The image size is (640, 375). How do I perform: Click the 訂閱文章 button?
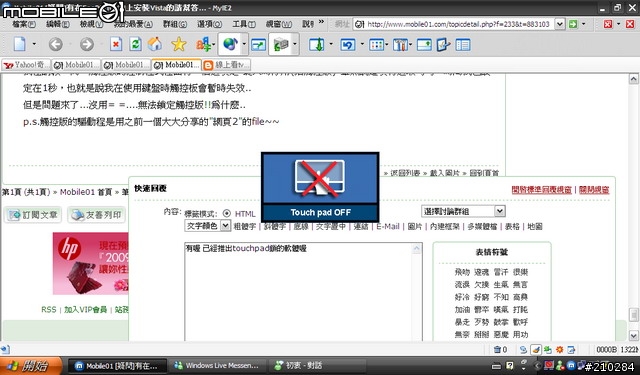coord(33,215)
